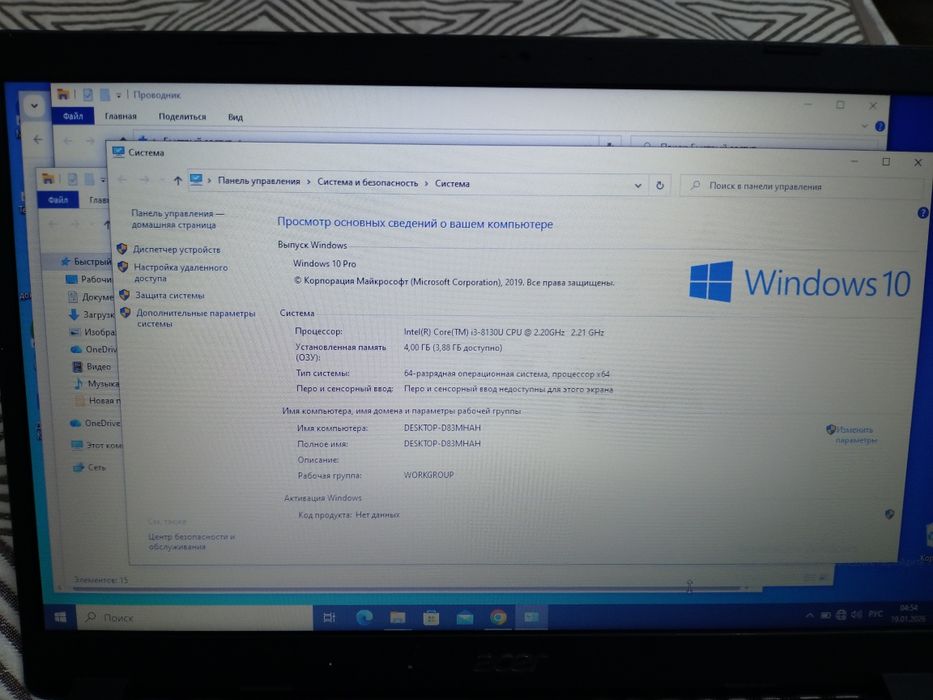
Task: Open Device Manager (Диспетчер устройств) link
Action: click(x=177, y=249)
